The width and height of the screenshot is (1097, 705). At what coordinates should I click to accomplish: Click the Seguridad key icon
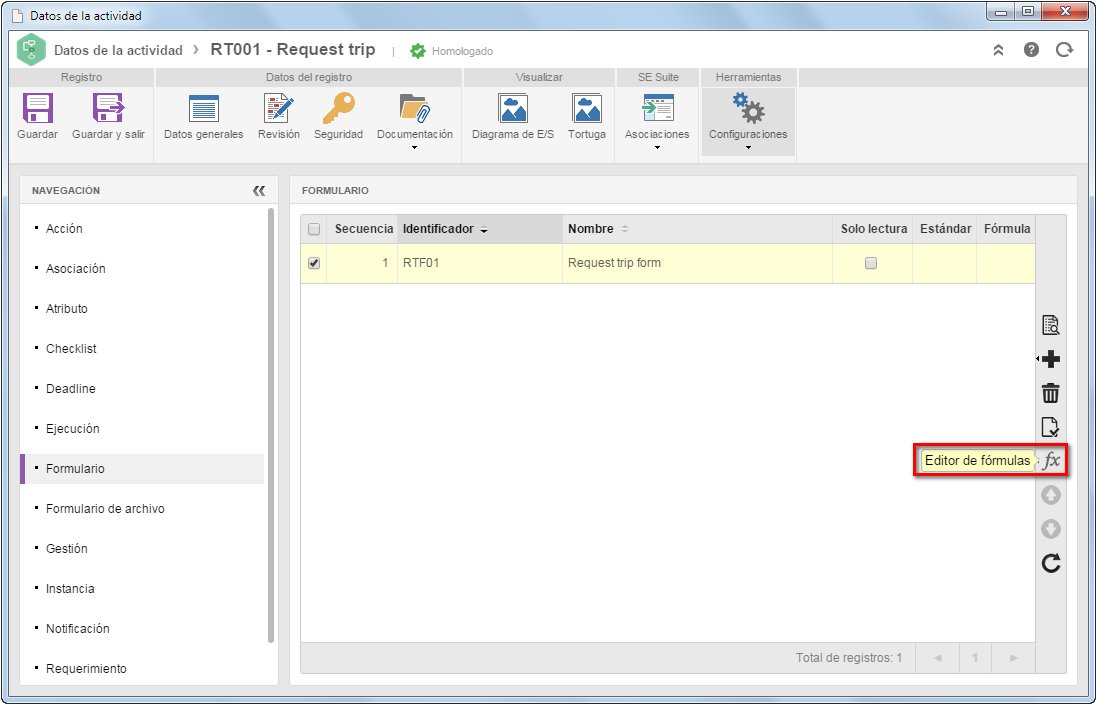339,108
